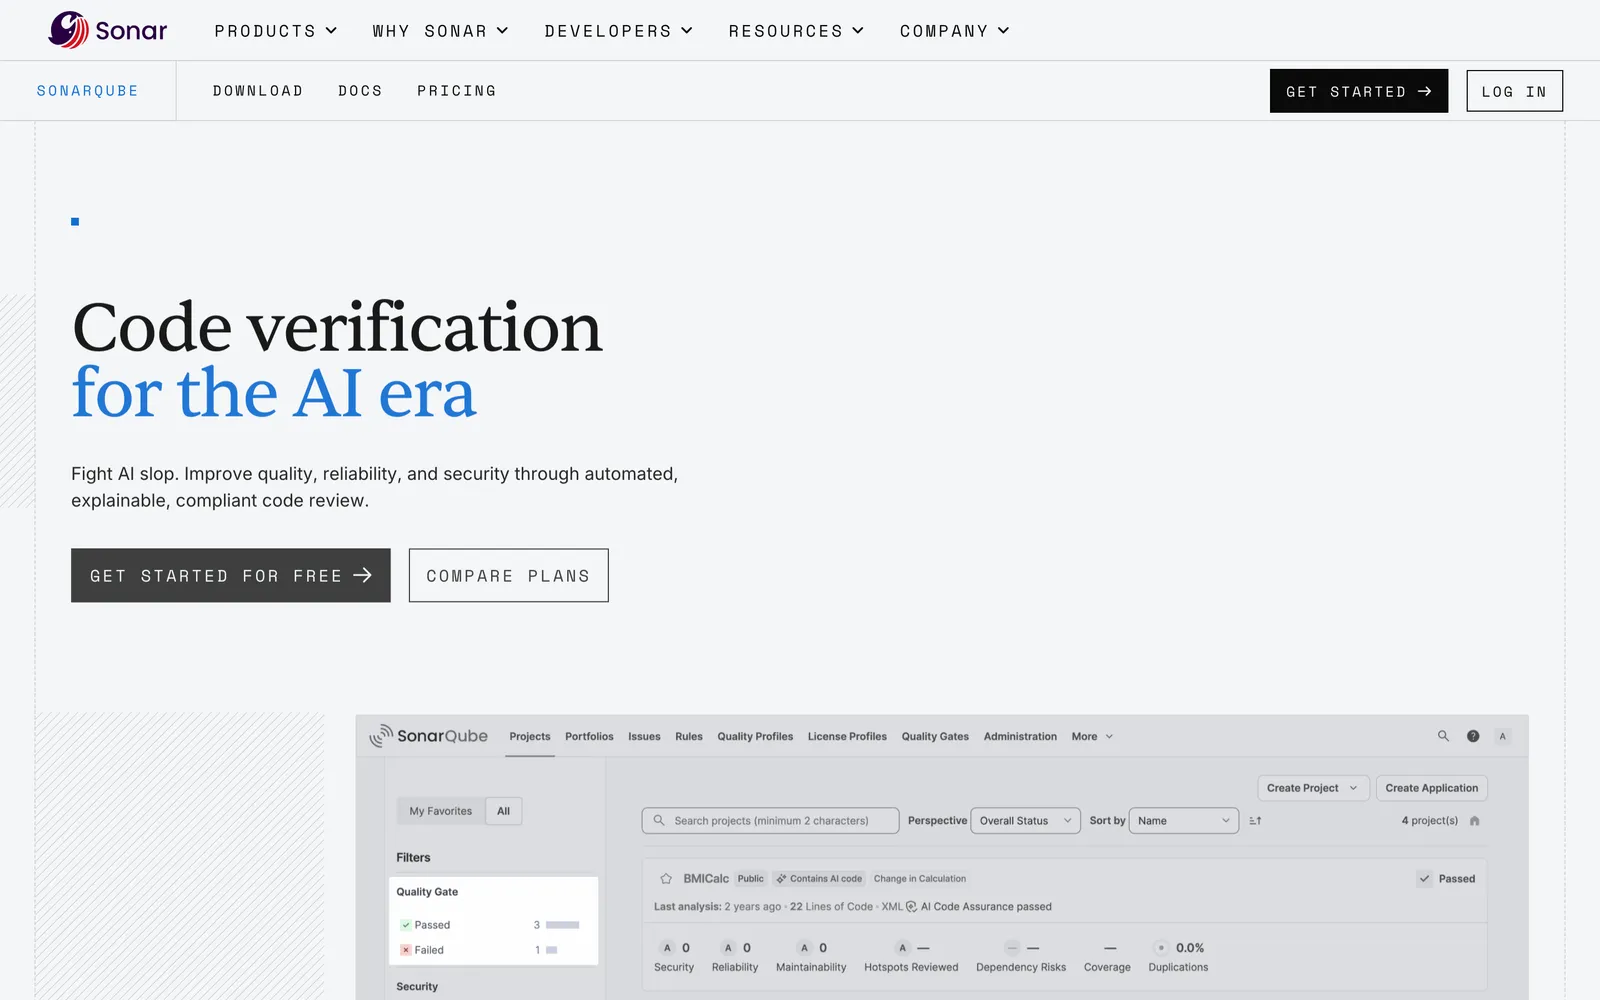1600x1000 pixels.
Task: Click the search magnifier icon in the SonarQube toolbar
Action: tap(1443, 736)
